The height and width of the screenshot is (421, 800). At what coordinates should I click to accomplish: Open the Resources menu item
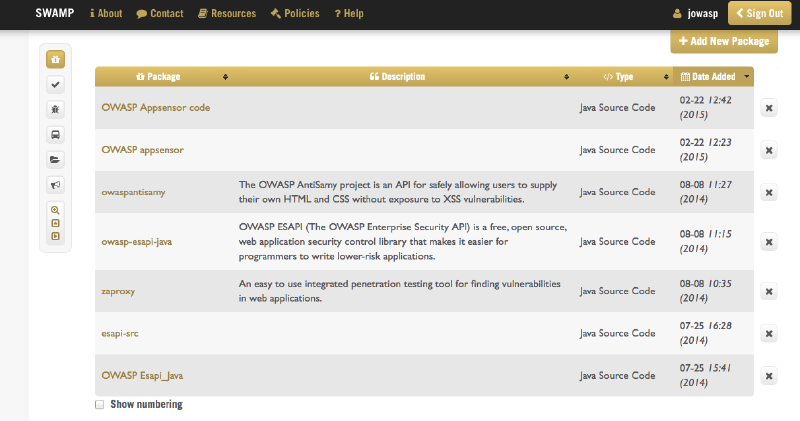[x=227, y=14]
